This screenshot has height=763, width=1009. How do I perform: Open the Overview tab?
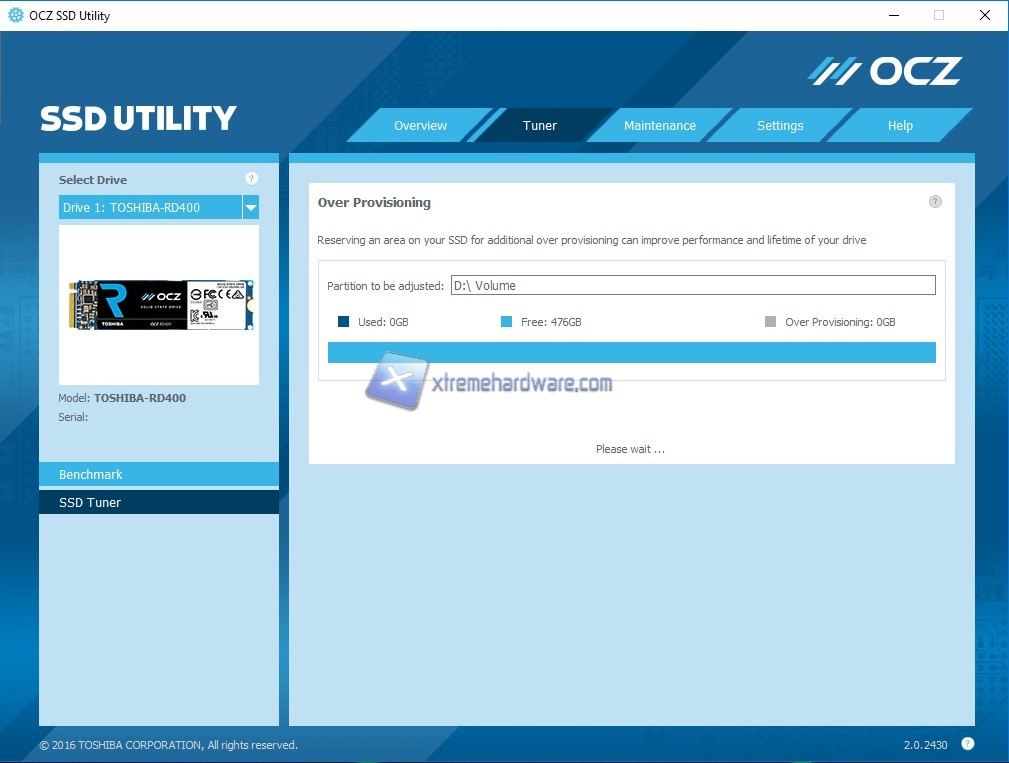point(420,126)
